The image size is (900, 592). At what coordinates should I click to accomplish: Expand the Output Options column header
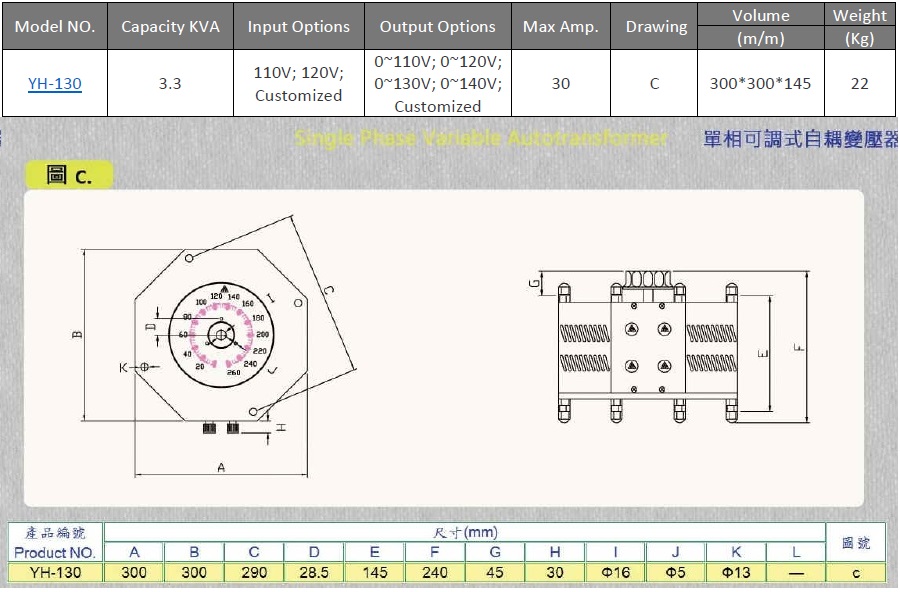click(436, 26)
